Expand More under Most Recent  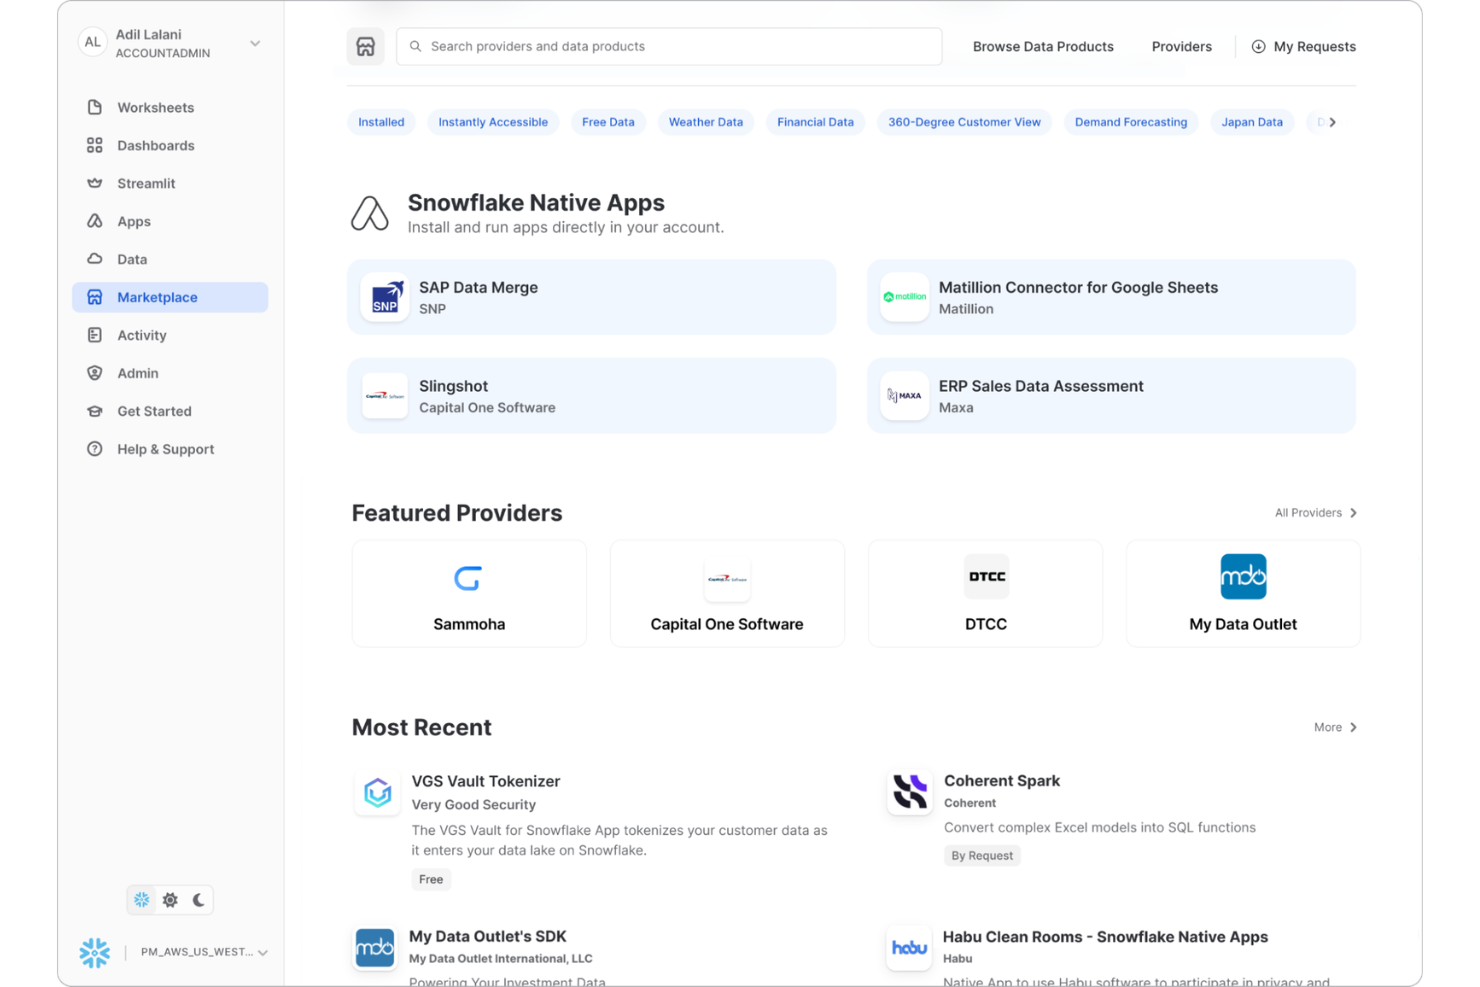pyautogui.click(x=1335, y=727)
